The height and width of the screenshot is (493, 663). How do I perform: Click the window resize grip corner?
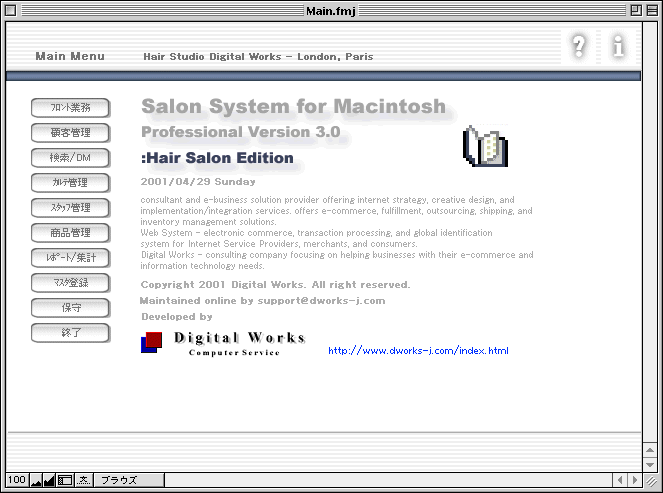[651, 480]
